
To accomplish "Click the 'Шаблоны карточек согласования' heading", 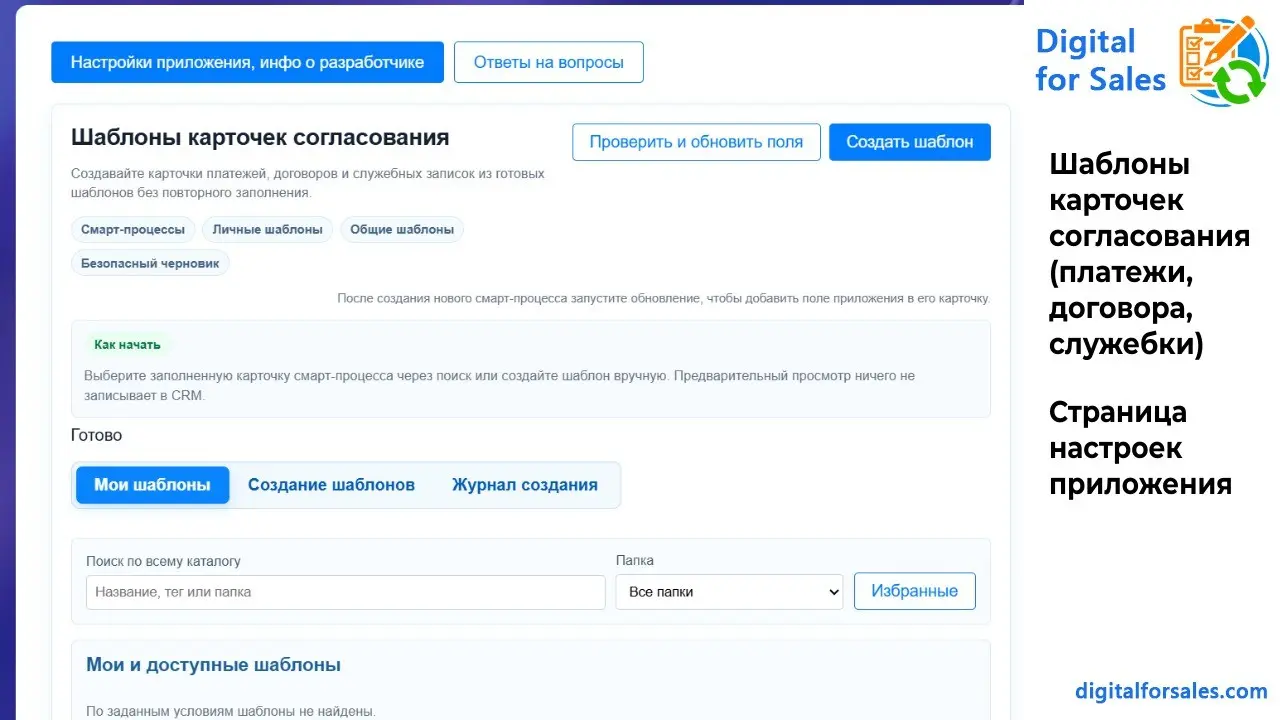I will (260, 138).
